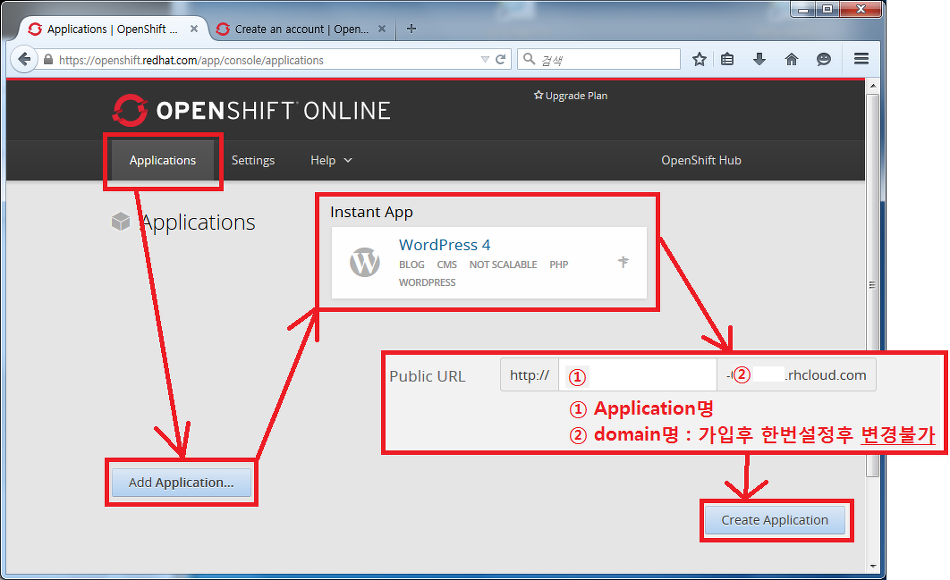This screenshot has height=580, width=950.
Task: Click the address bar URL
Action: (x=191, y=60)
